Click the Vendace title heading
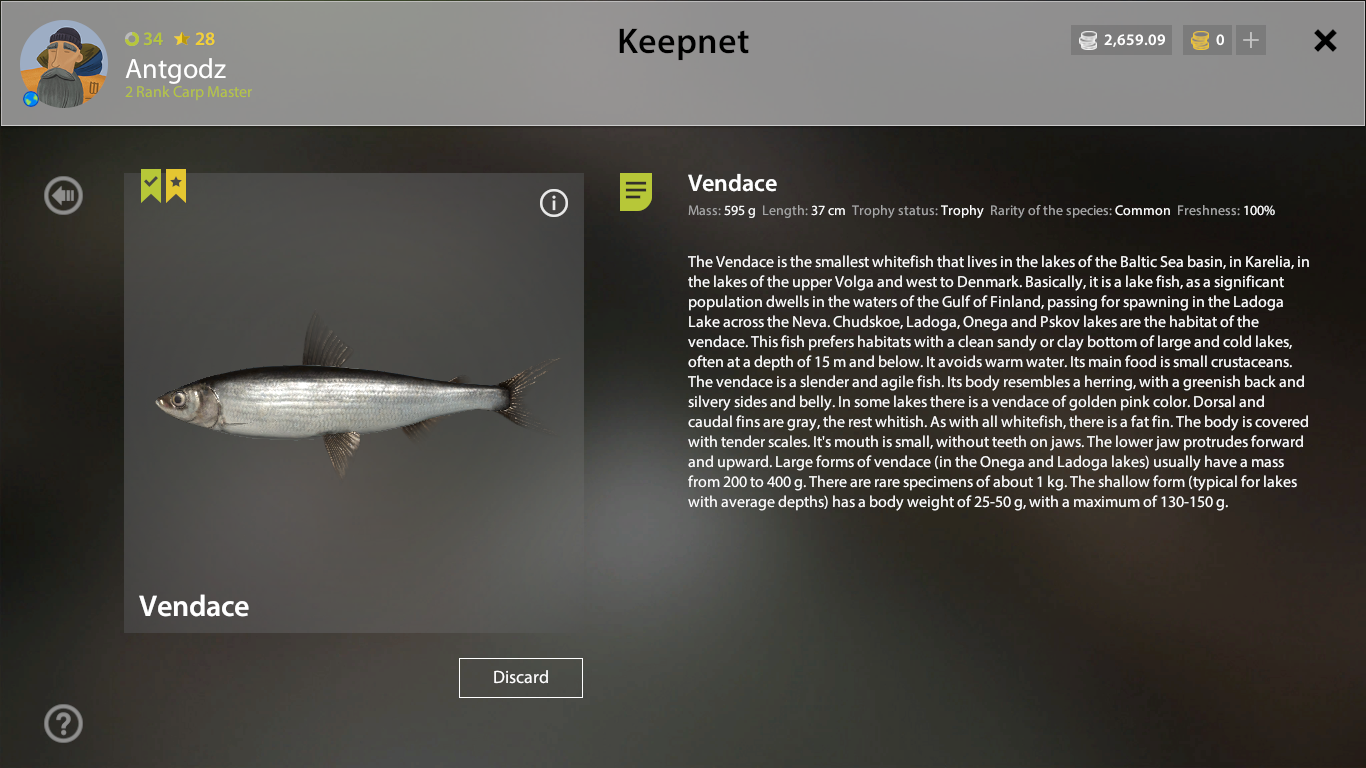This screenshot has width=1366, height=768. point(732,183)
